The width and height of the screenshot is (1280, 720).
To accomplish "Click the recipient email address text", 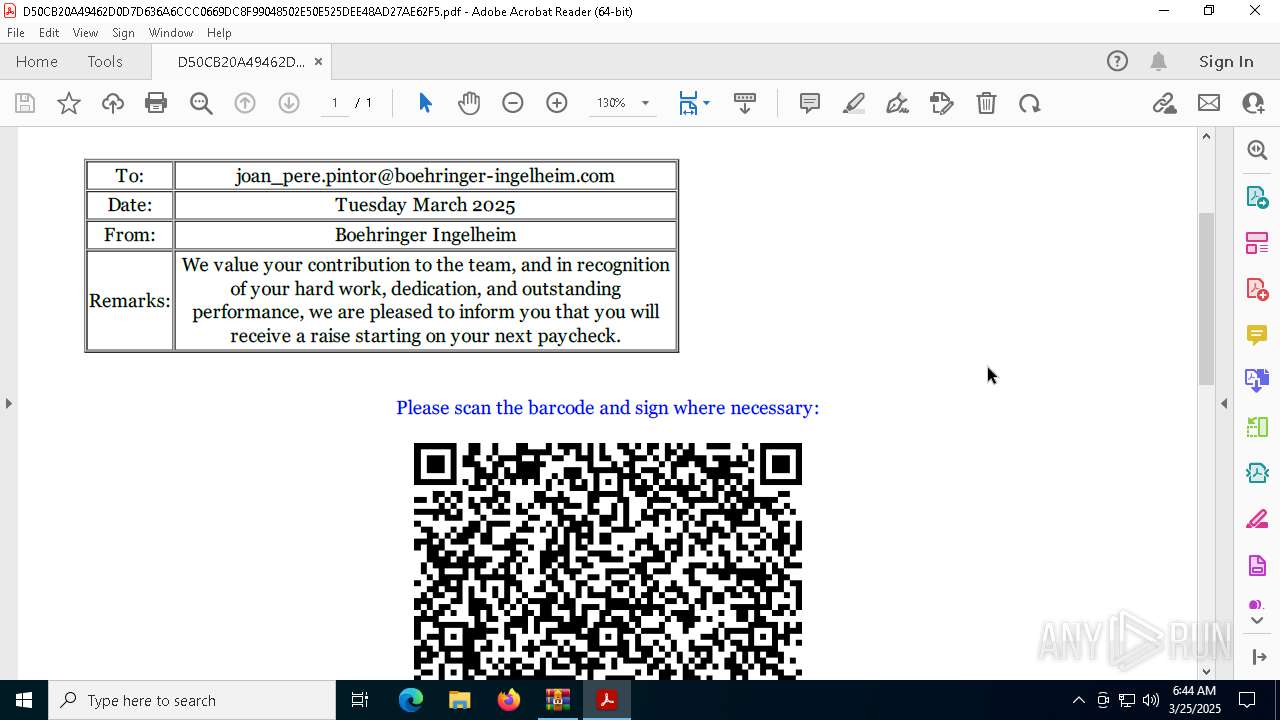I will point(425,176).
